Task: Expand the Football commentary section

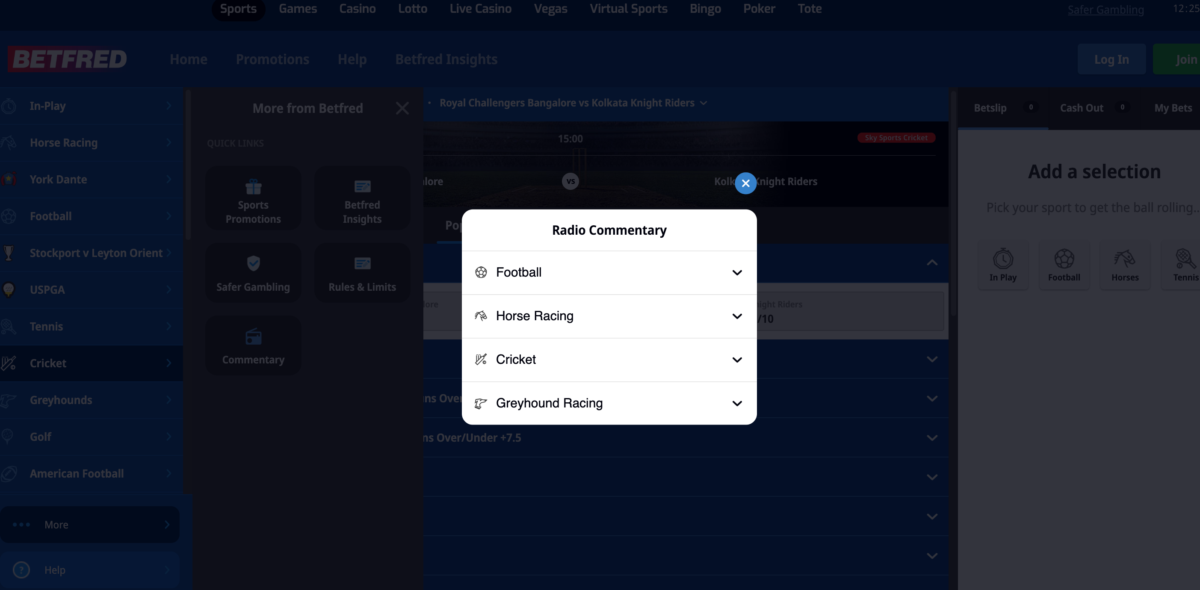Action: pyautogui.click(x=609, y=272)
